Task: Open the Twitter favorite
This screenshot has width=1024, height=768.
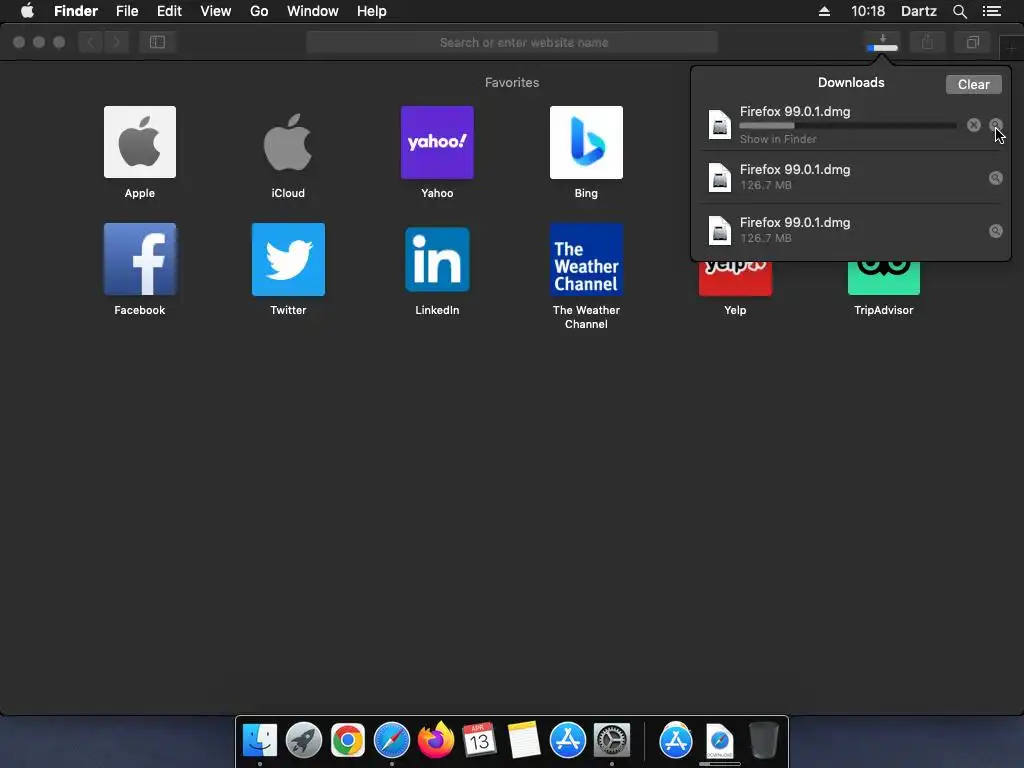Action: pos(288,259)
